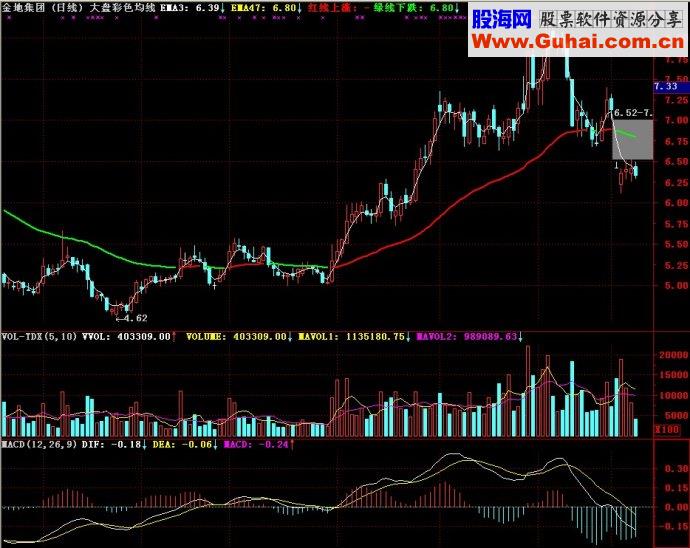Click the 6.00 price axis label
690x548 pixels.
[x=677, y=203]
